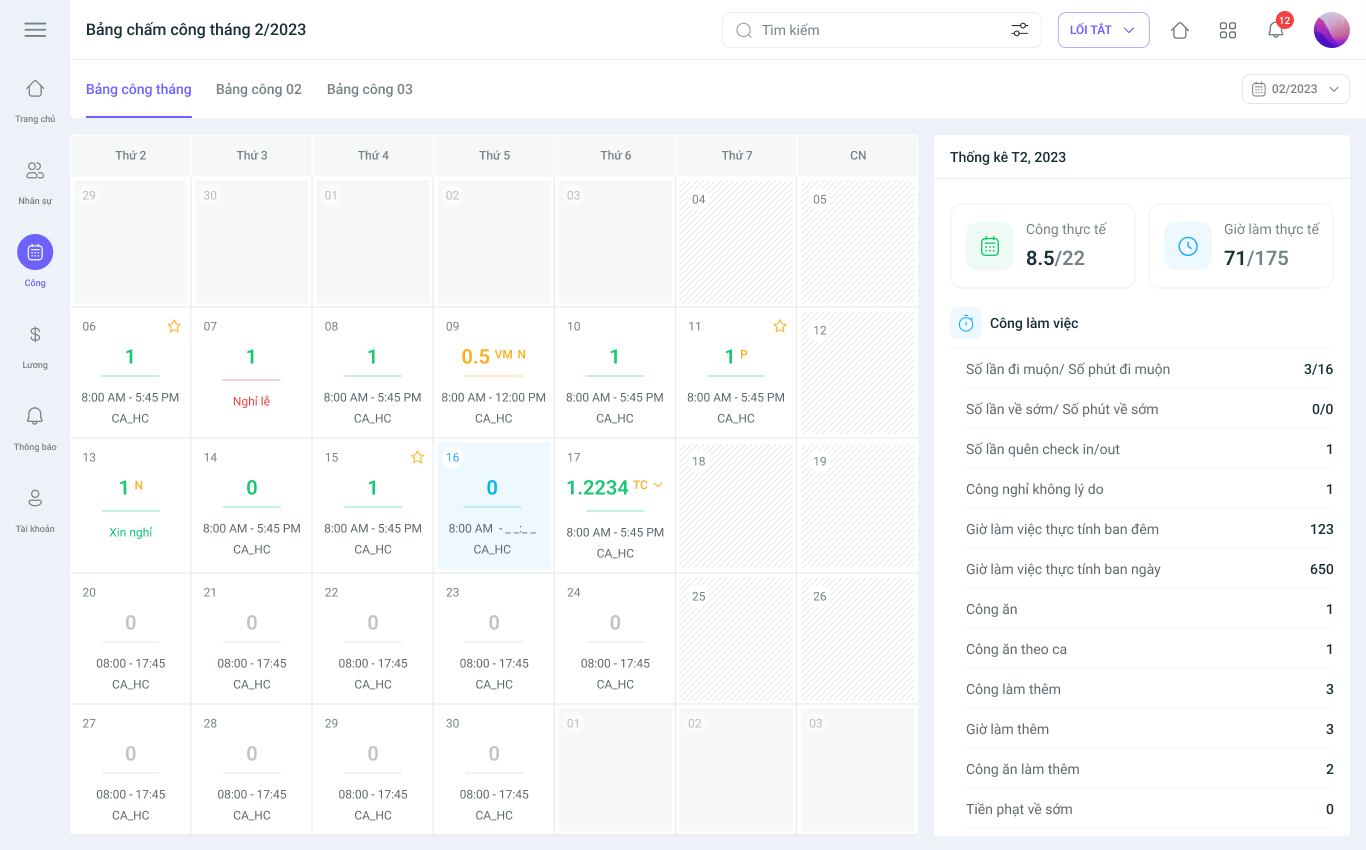Open the apps grid icon
1366x850 pixels.
click(x=1228, y=30)
